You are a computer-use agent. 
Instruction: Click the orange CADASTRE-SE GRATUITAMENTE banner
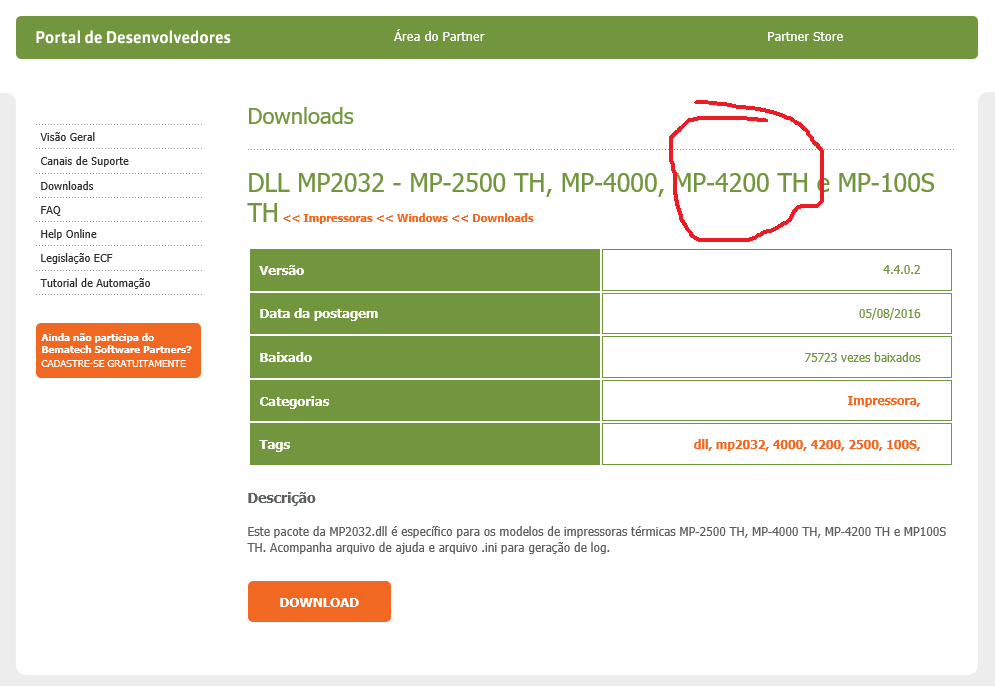point(119,350)
